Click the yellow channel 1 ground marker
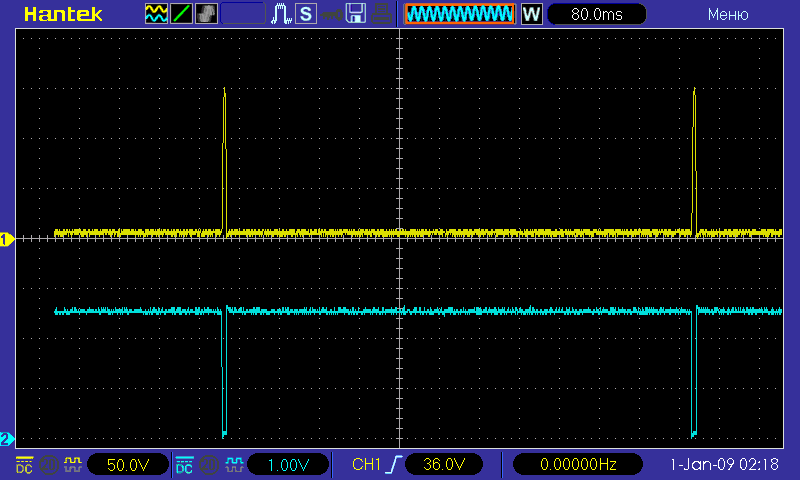 pyautogui.click(x=7, y=239)
